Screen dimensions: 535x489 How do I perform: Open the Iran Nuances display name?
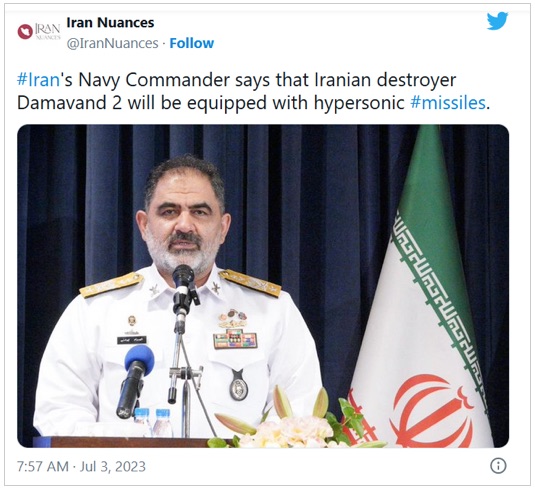pos(110,23)
